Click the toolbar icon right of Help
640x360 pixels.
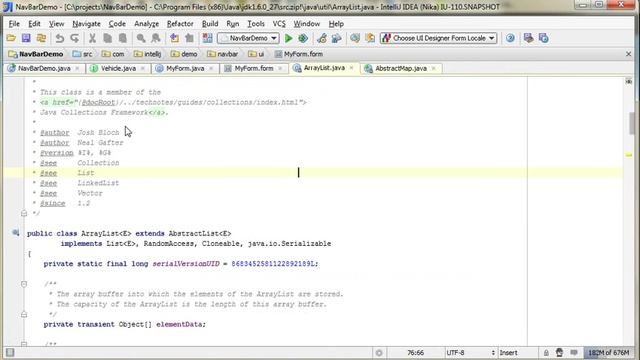[529, 38]
